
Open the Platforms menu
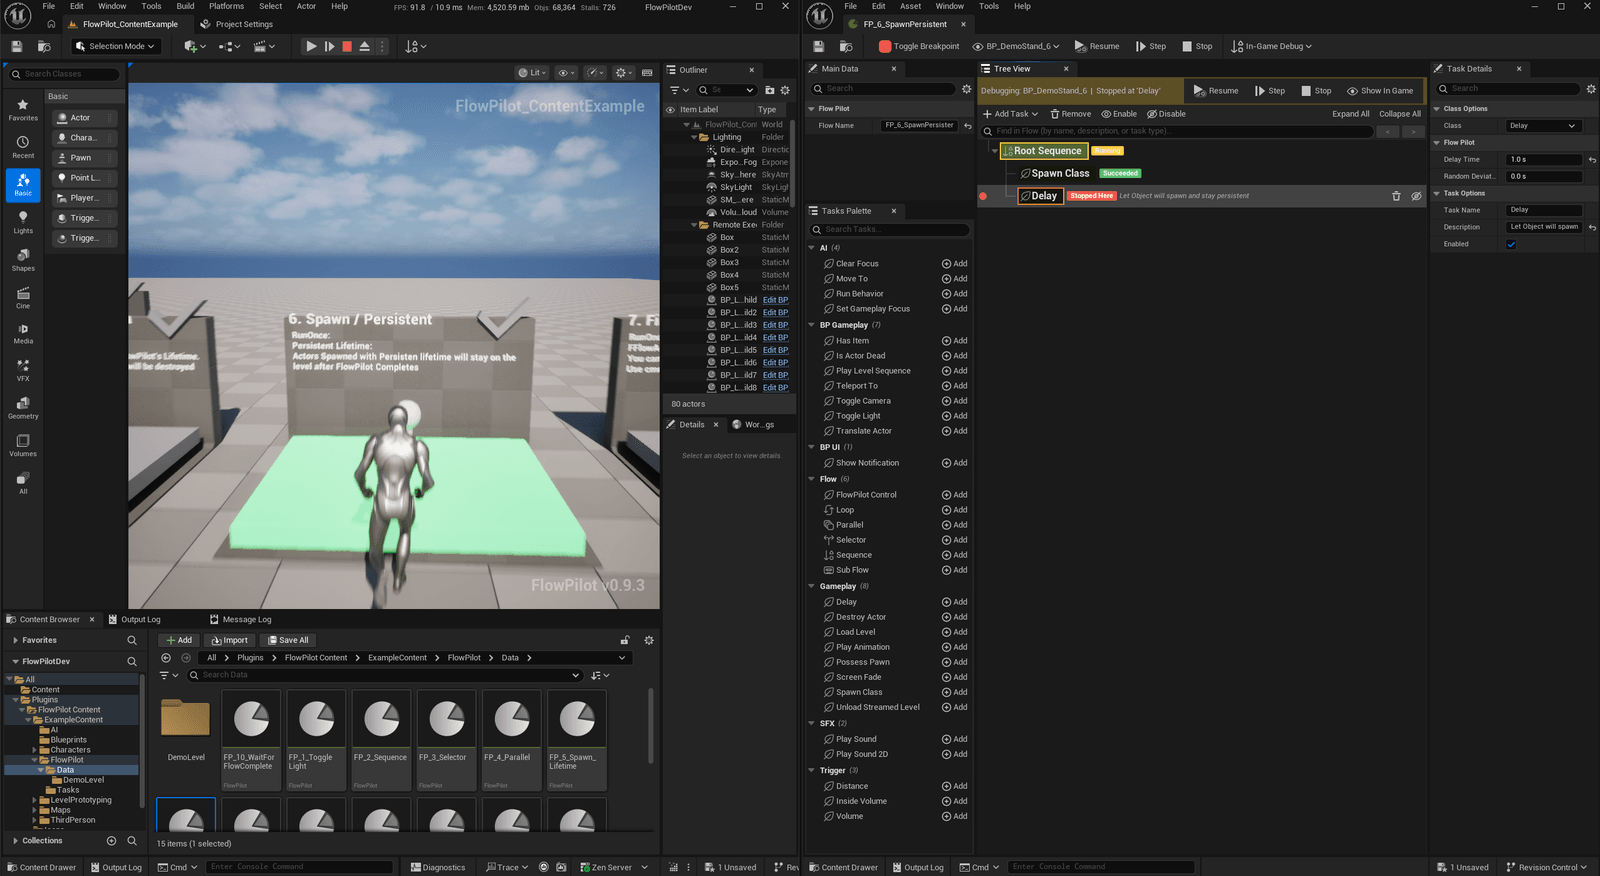pyautogui.click(x=226, y=6)
